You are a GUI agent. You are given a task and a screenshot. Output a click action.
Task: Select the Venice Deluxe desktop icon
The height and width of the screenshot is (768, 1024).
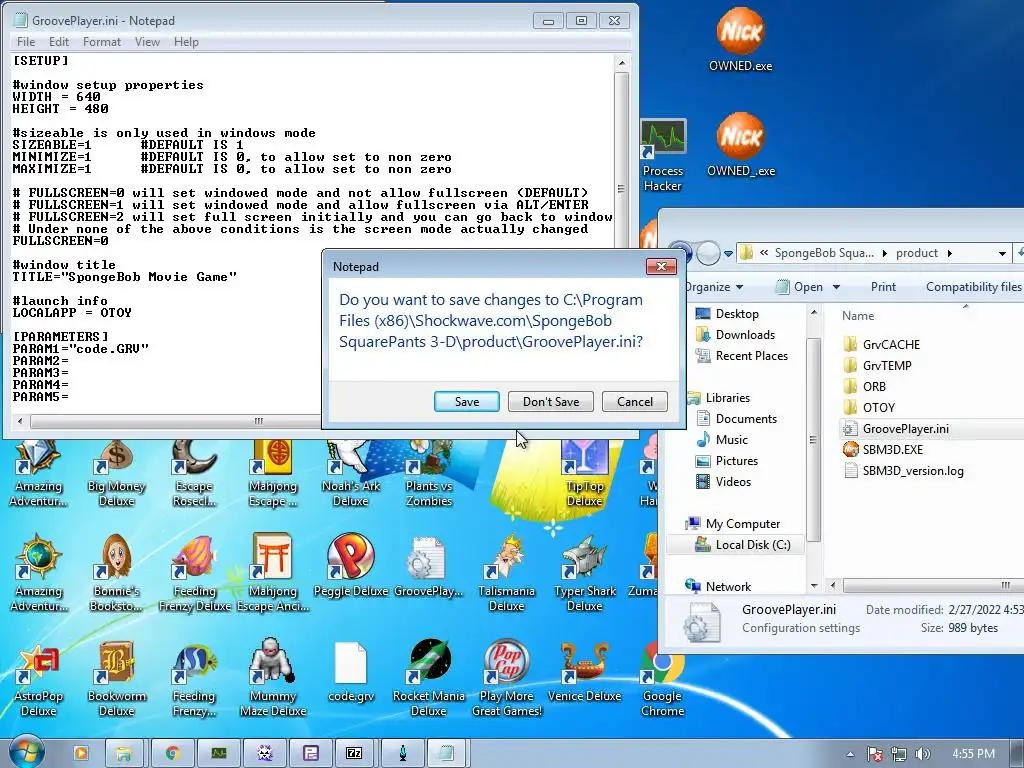tap(584, 671)
